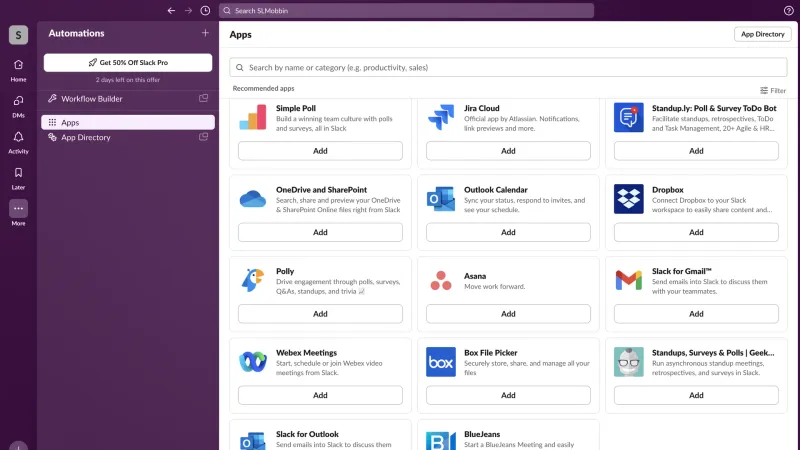
Task: Click the OneDrive and SharePoint cloud icon
Action: coord(253,198)
